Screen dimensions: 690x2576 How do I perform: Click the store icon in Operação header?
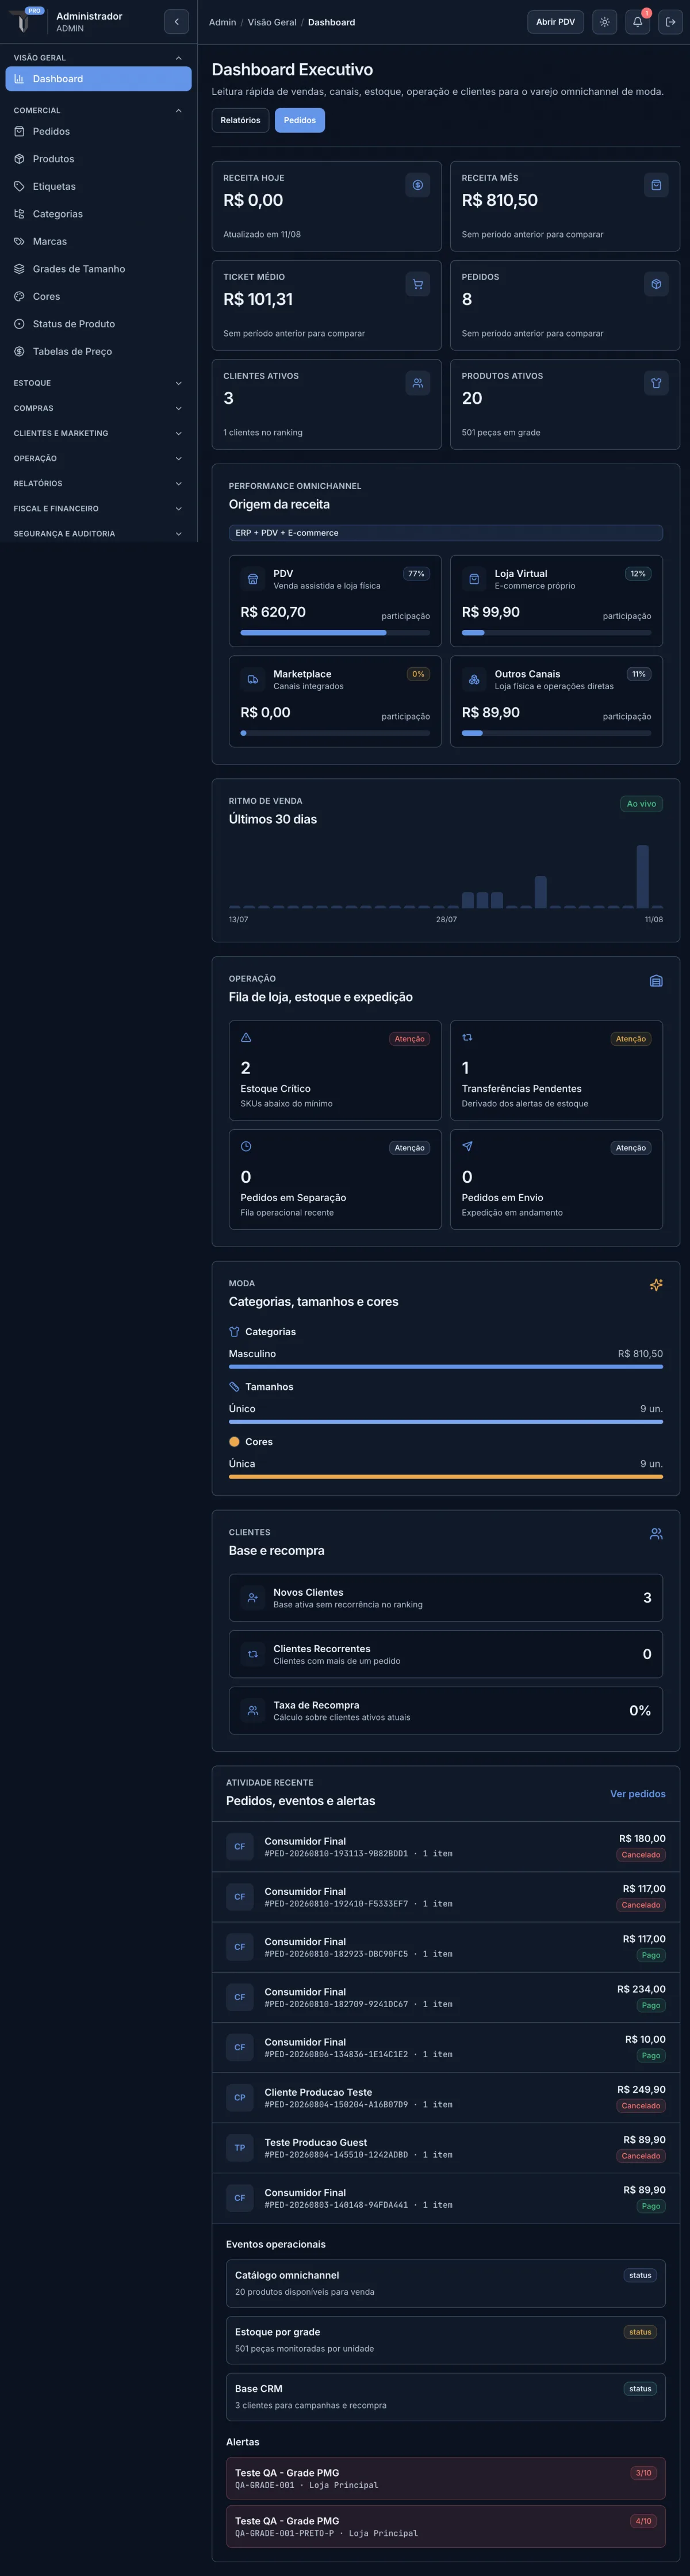click(x=656, y=981)
